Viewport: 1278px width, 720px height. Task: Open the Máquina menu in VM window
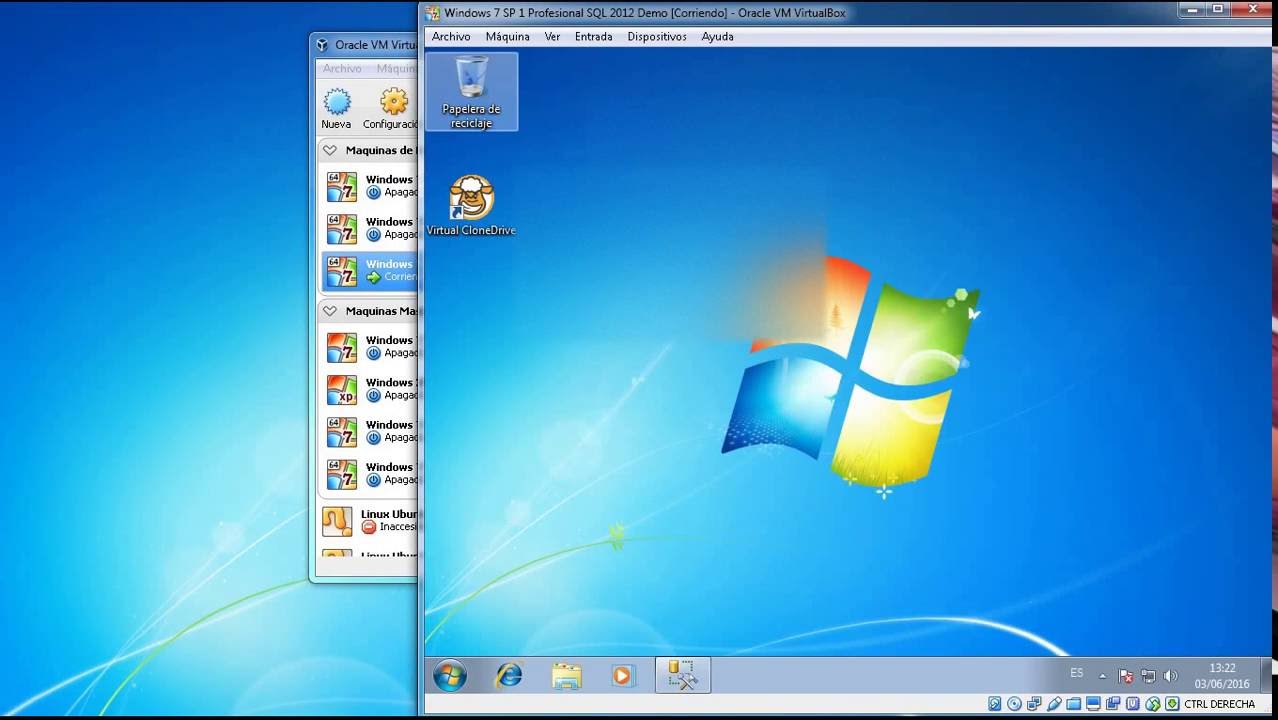tap(508, 36)
